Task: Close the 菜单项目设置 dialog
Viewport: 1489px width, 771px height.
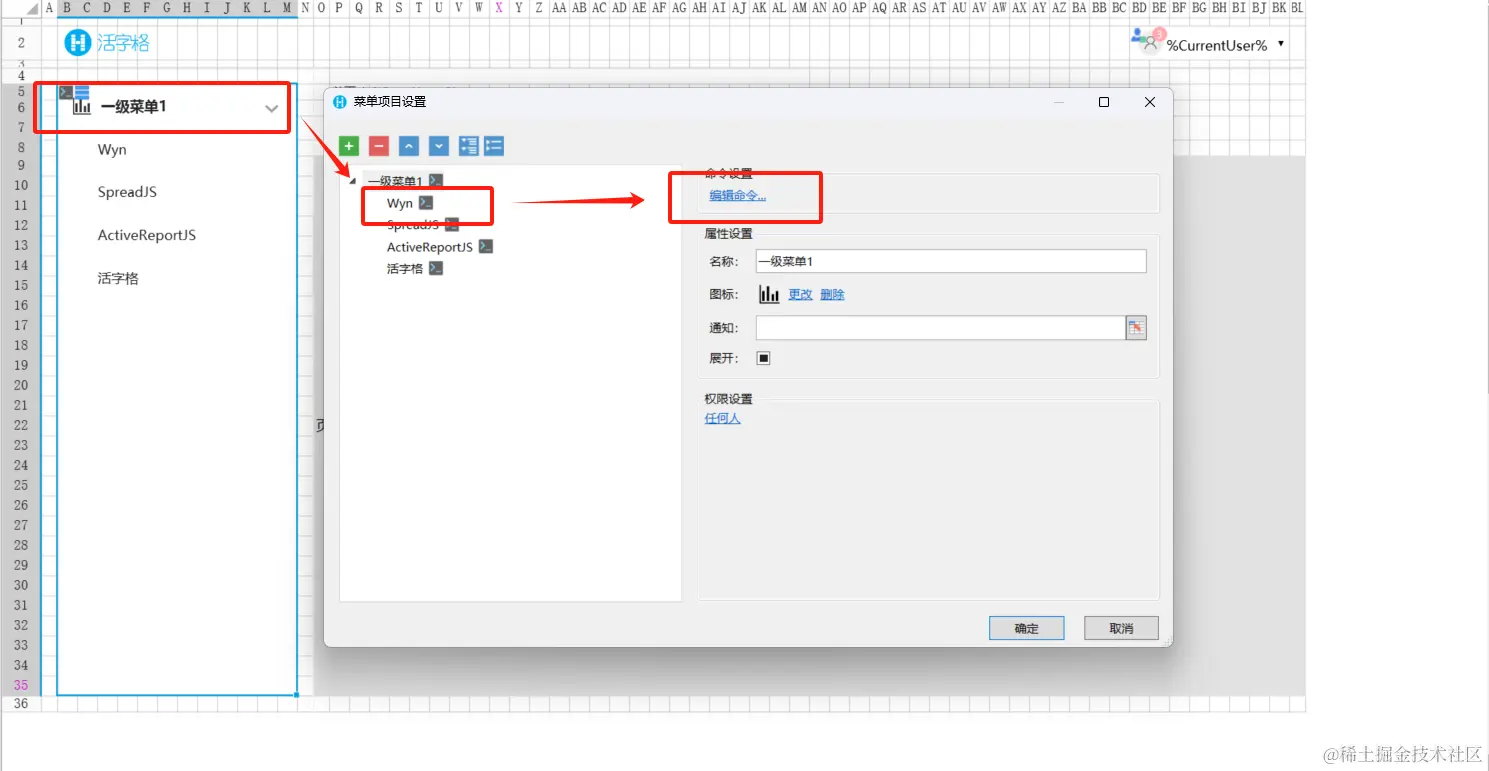Action: pos(1150,102)
